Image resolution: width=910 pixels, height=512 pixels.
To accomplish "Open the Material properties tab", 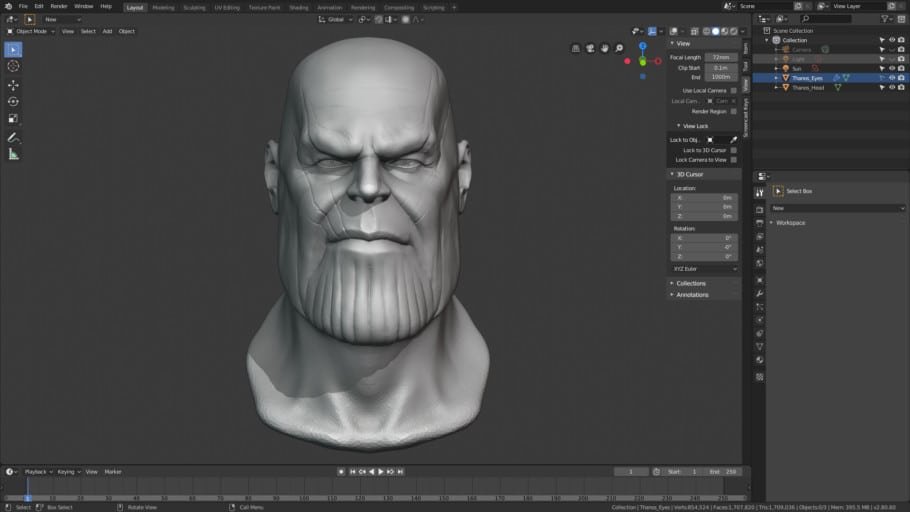I will [x=760, y=360].
